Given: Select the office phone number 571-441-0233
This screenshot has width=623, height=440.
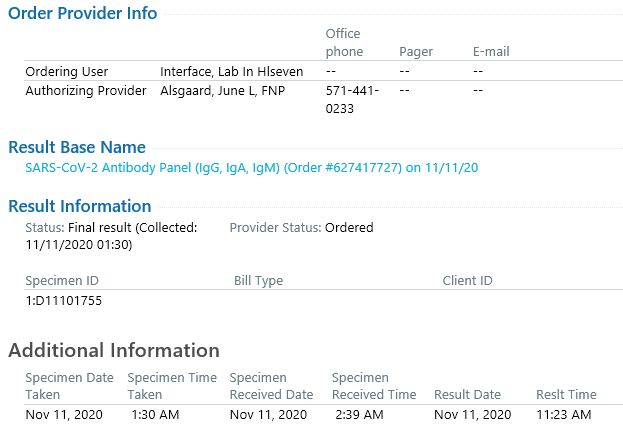Looking at the screenshot, I should (x=352, y=99).
